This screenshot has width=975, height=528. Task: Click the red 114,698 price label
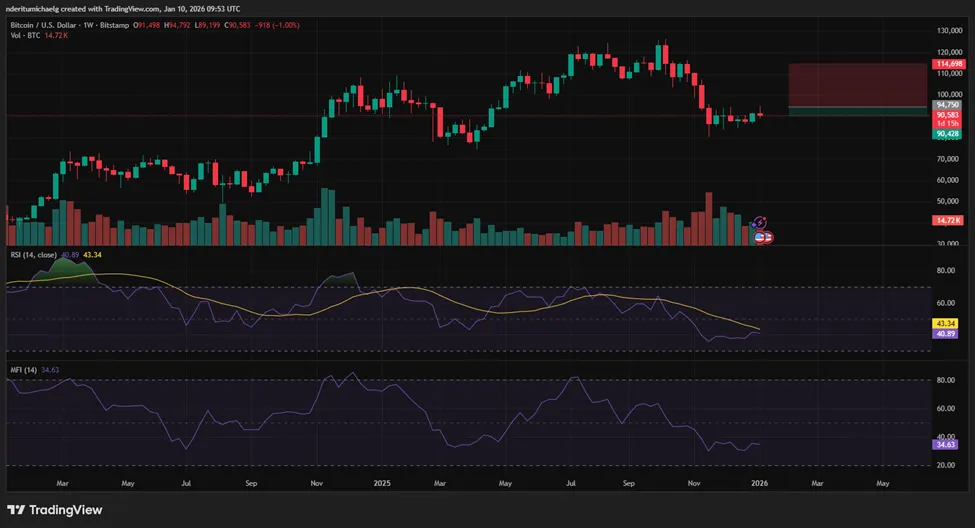click(x=949, y=64)
